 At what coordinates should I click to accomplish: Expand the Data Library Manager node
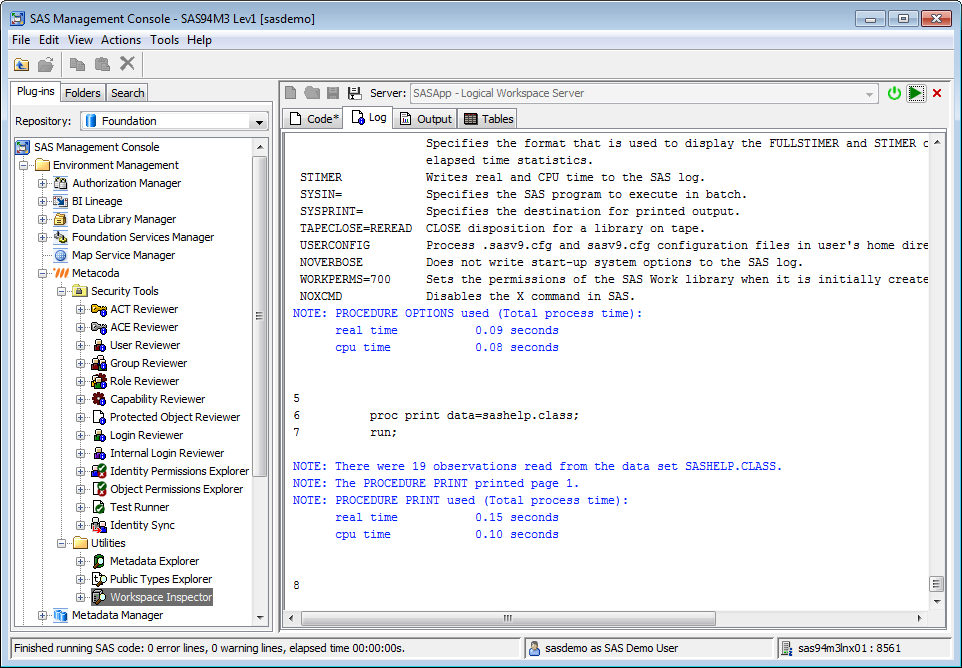42,219
